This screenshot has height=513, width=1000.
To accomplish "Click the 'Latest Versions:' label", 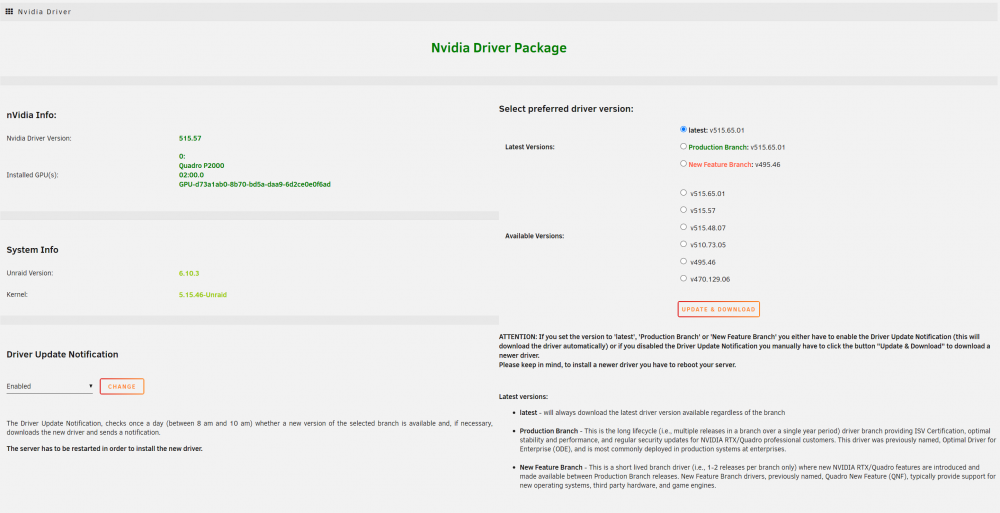I will pyautogui.click(x=530, y=147).
